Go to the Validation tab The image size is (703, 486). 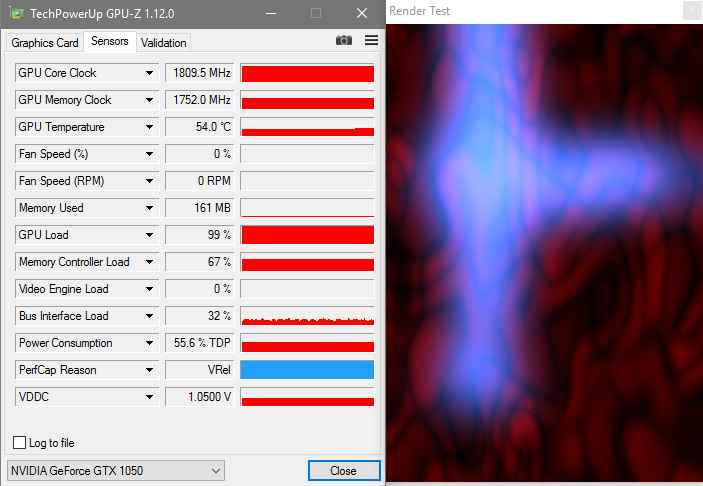[164, 43]
